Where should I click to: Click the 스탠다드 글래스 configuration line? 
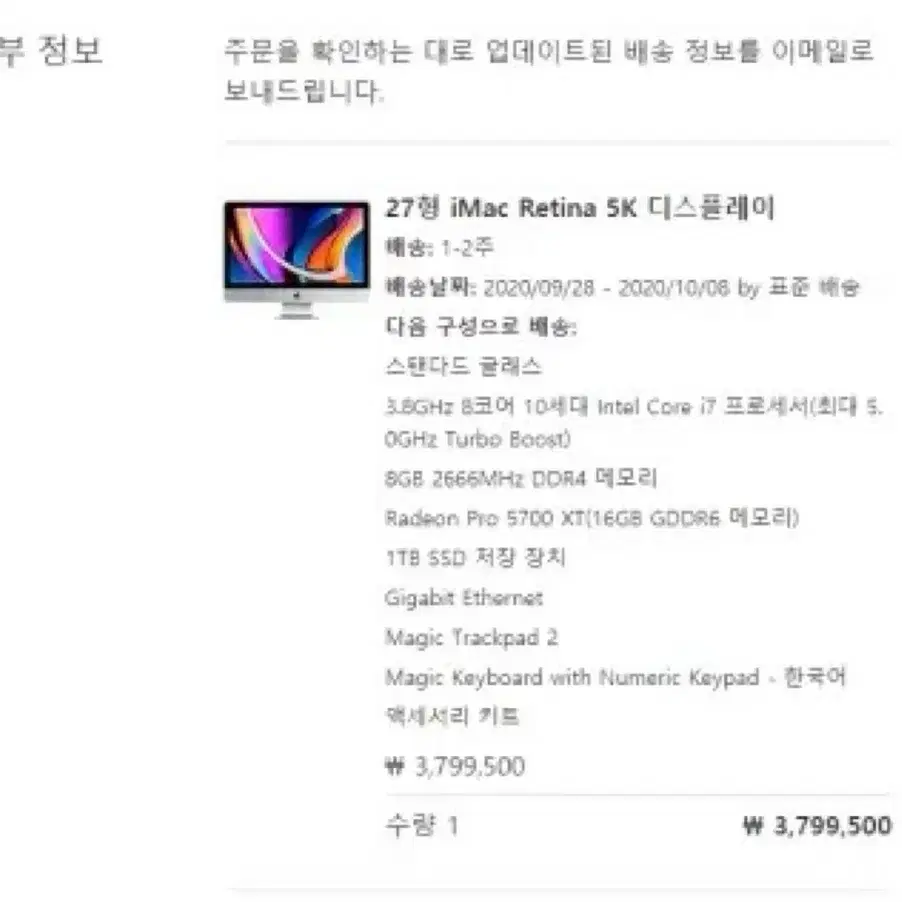pos(463,366)
